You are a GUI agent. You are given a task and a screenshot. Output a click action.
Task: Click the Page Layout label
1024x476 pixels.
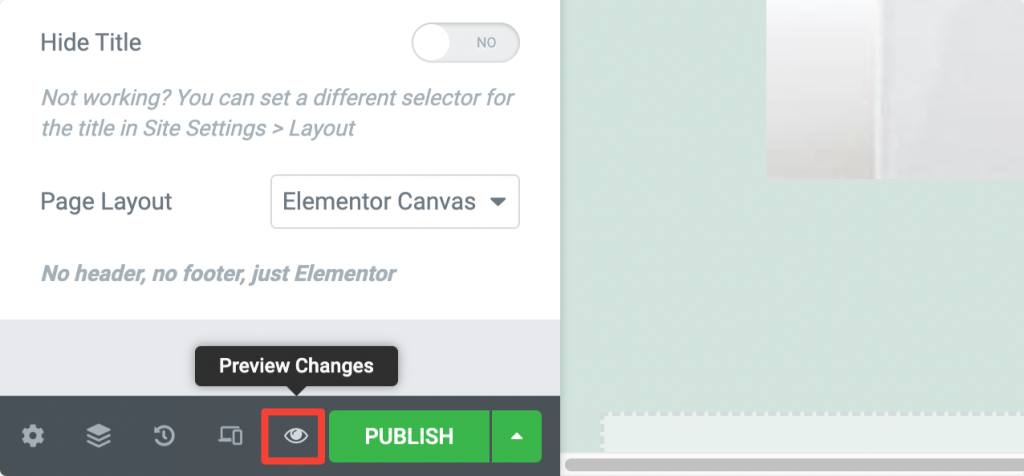[x=106, y=201]
